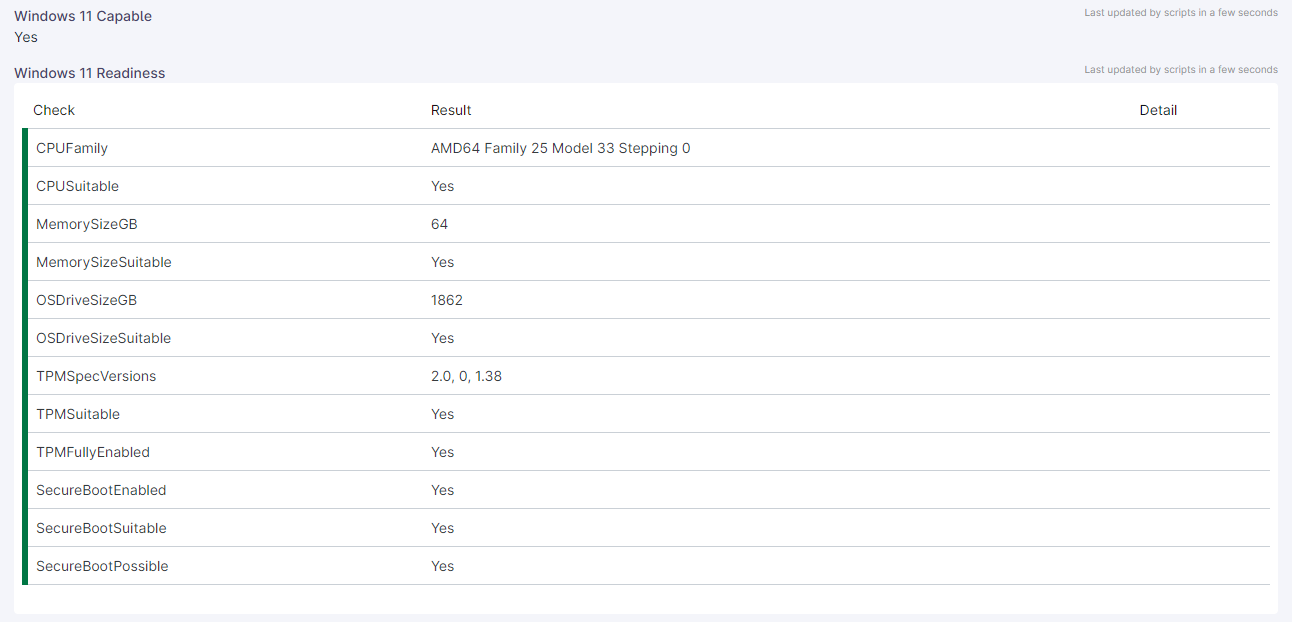Screen dimensions: 1292x622
Task: Click the memory size value 64
Action: coord(440,224)
